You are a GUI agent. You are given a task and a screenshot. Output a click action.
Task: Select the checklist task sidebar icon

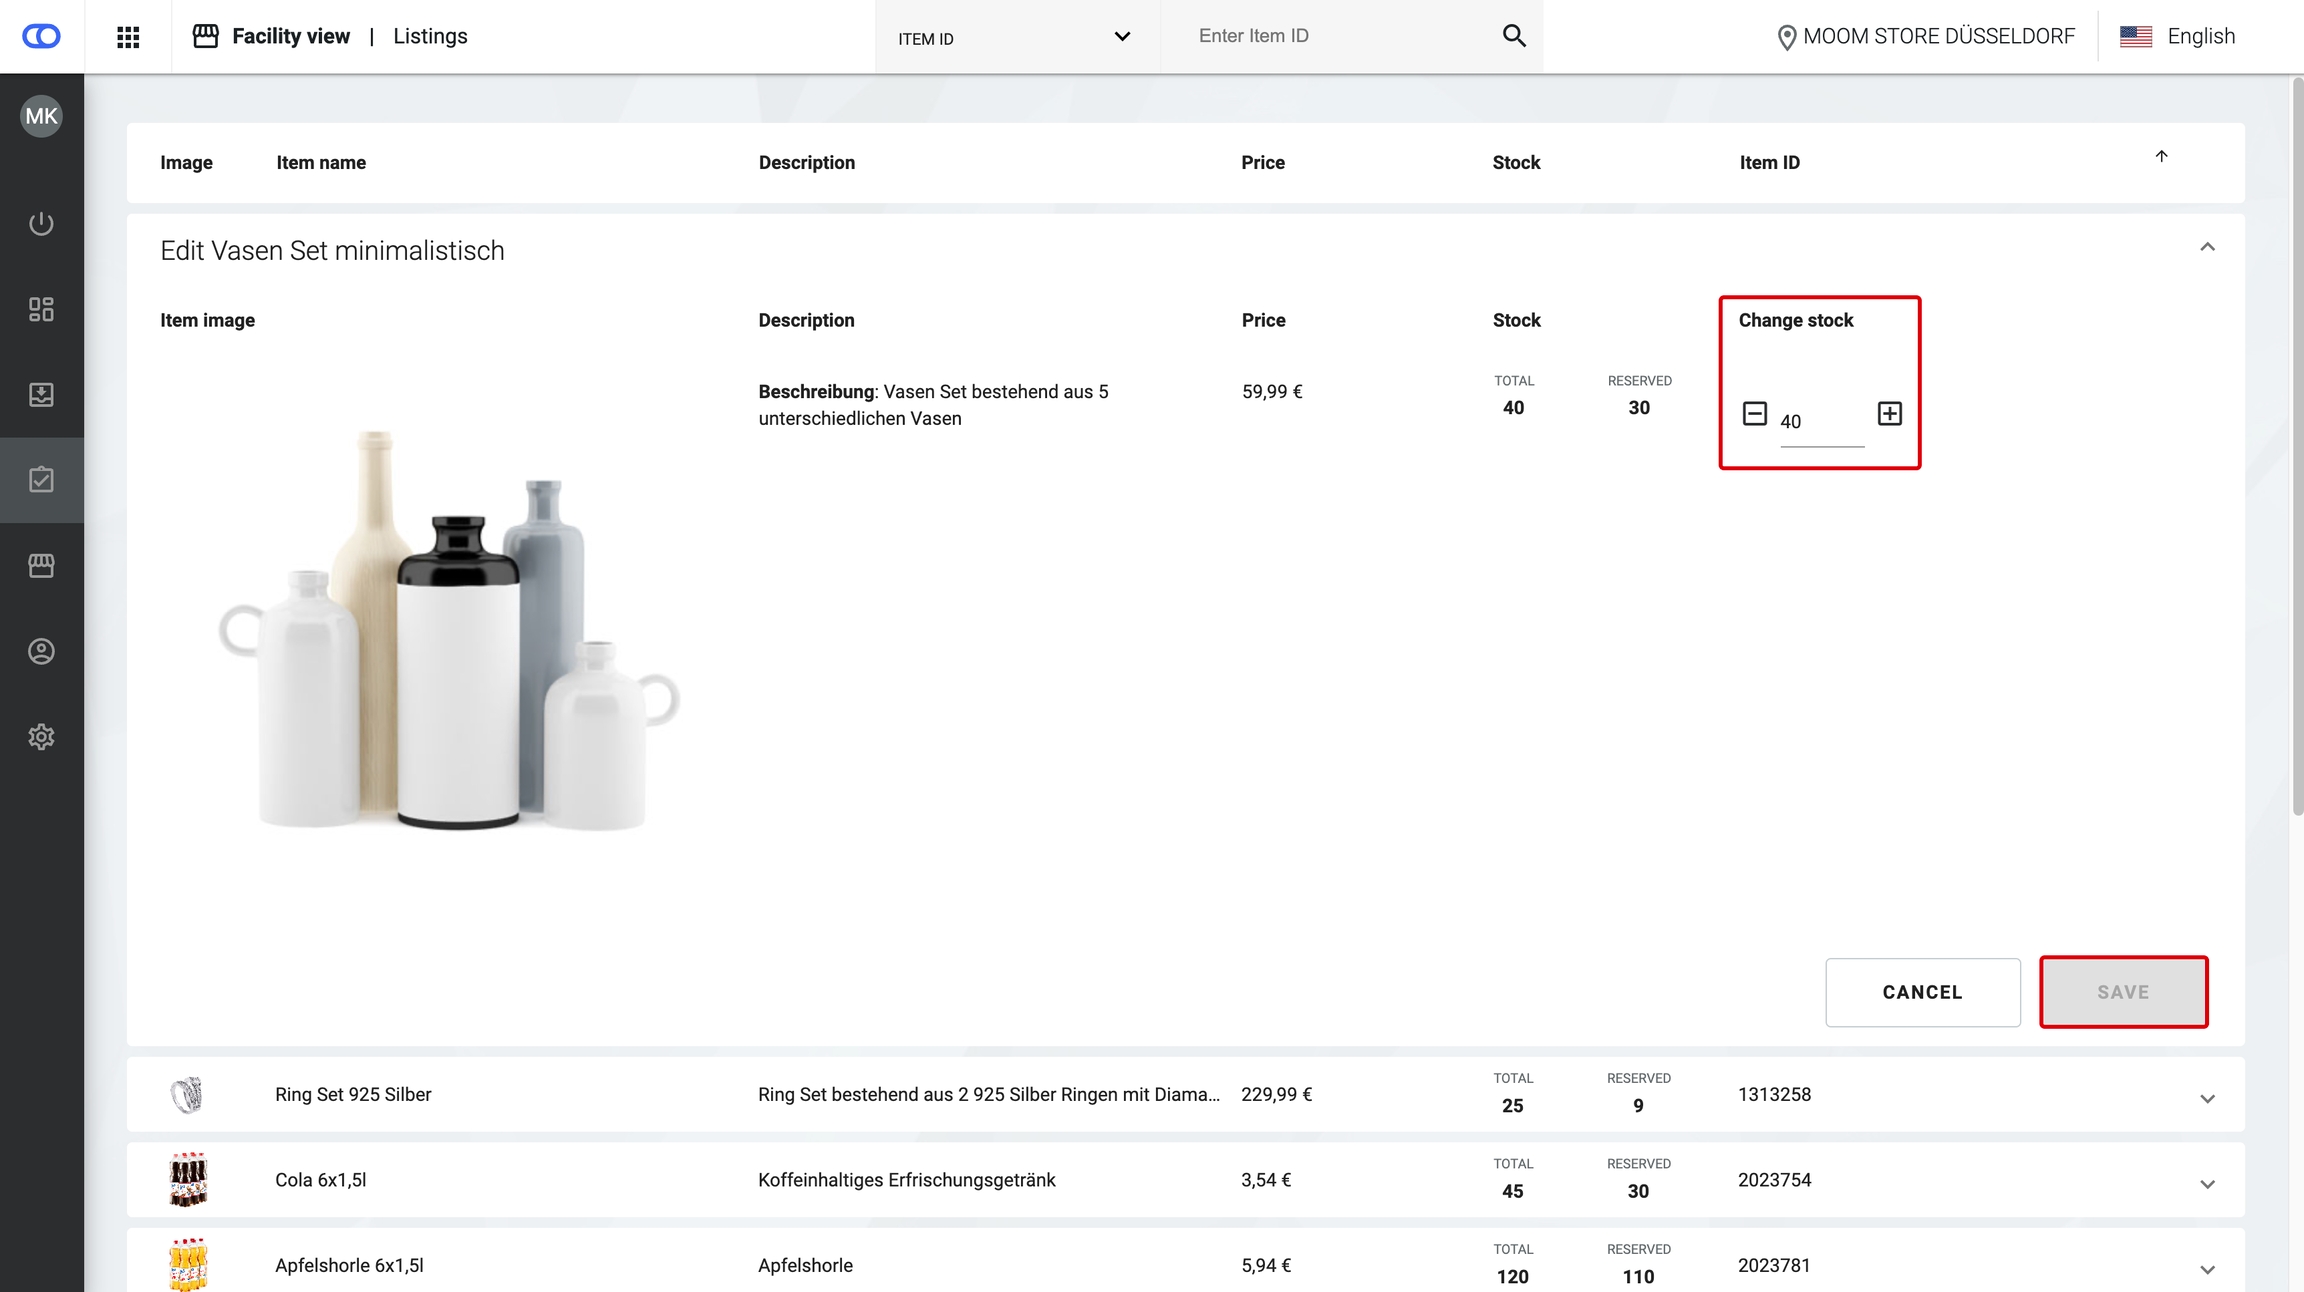[41, 480]
